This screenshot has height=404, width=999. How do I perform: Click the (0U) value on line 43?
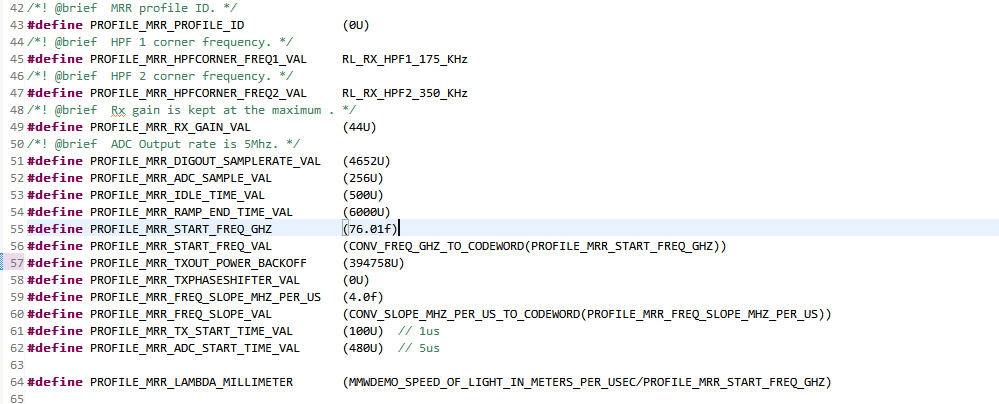tap(356, 25)
